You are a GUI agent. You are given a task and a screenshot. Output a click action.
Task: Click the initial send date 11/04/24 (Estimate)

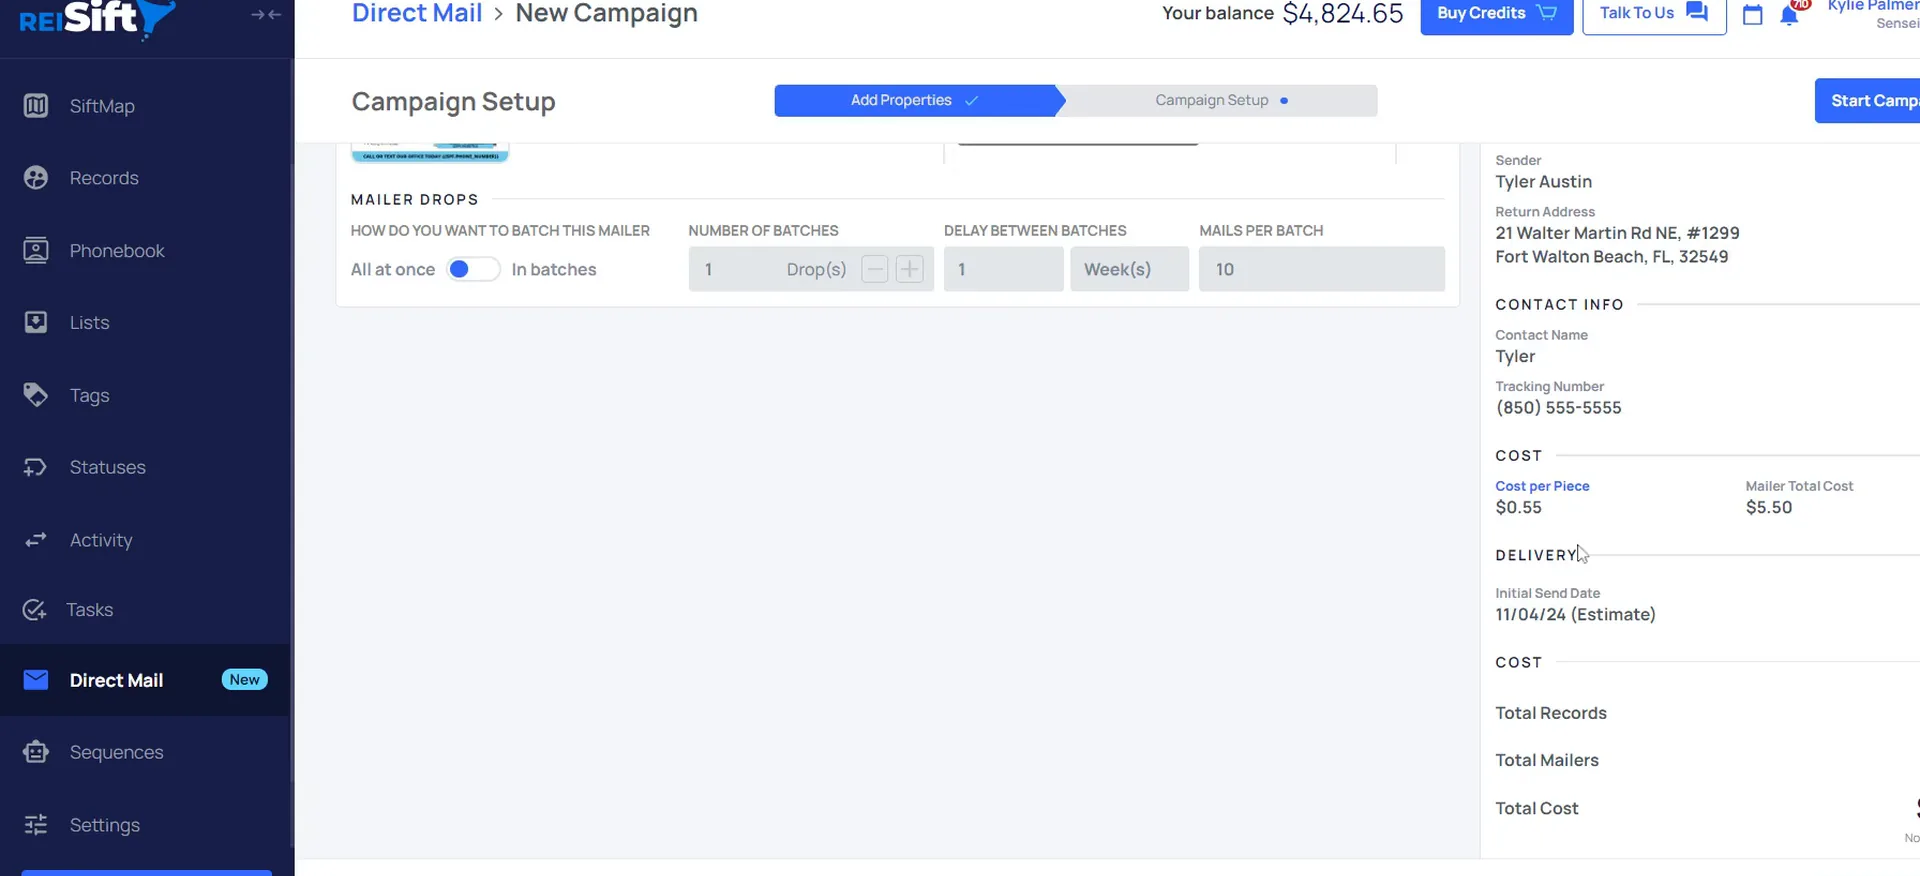[1575, 614]
